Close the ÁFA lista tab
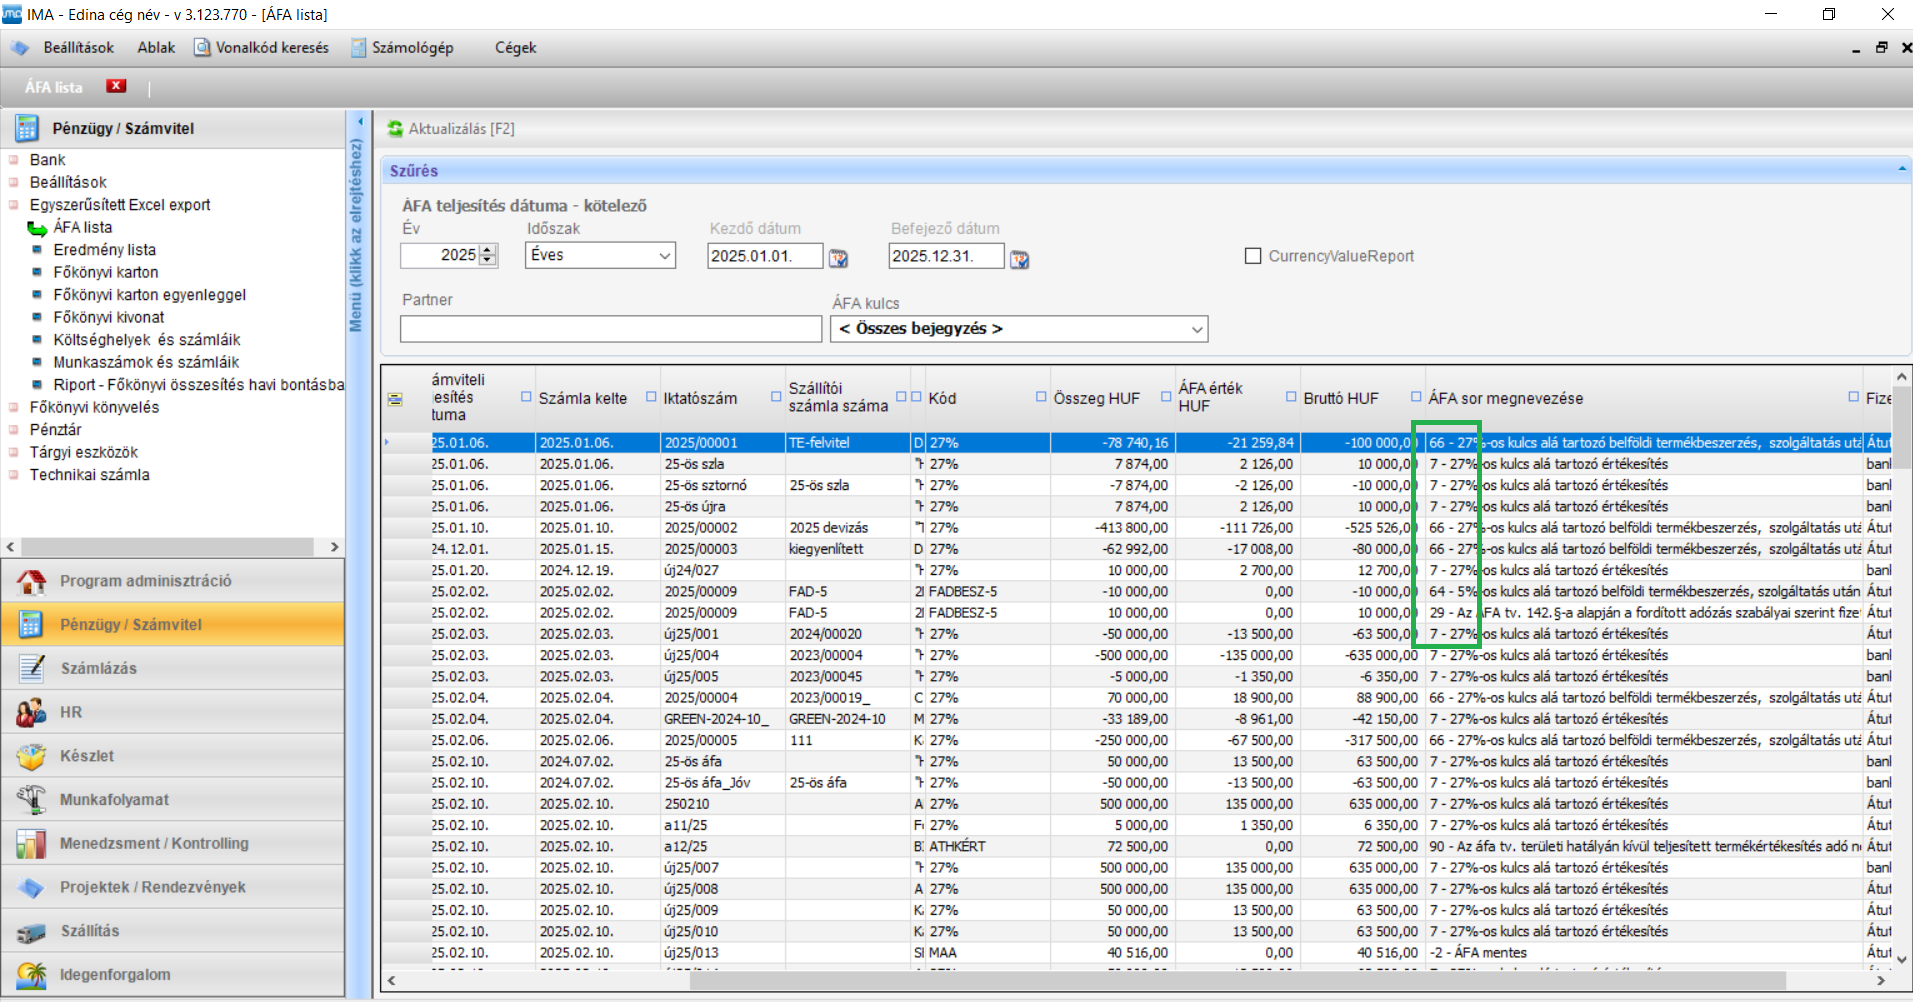The width and height of the screenshot is (1913, 1002). tap(117, 86)
